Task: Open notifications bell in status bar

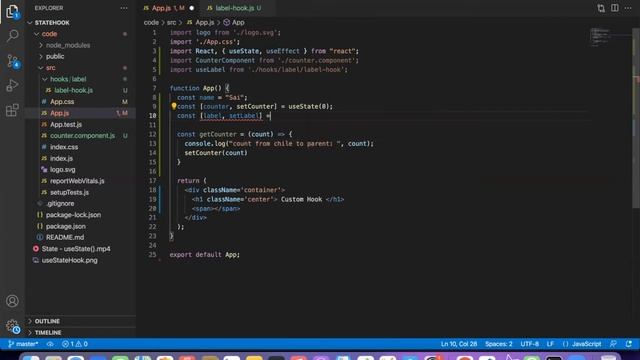Action: coord(629,344)
